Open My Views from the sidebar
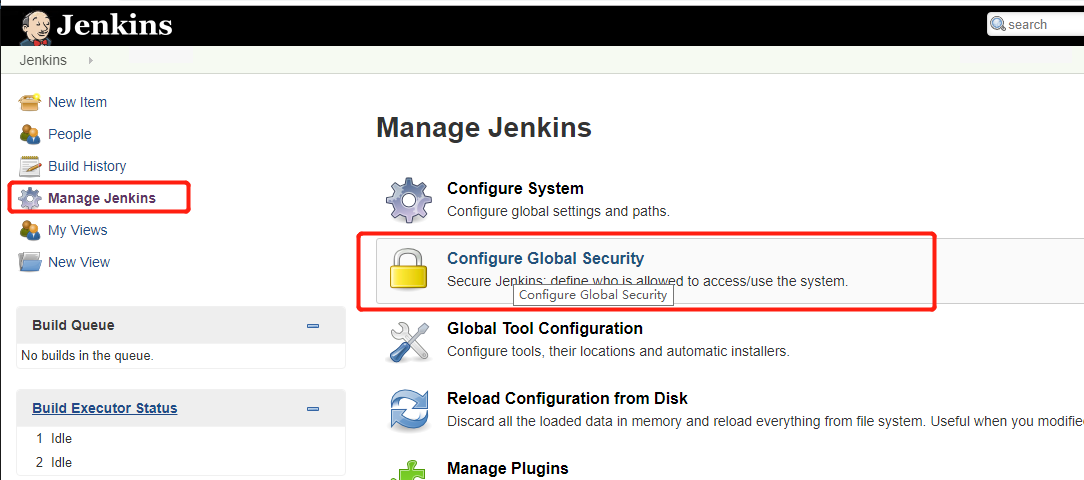Image resolution: width=1084 pixels, height=480 pixels. 77,230
